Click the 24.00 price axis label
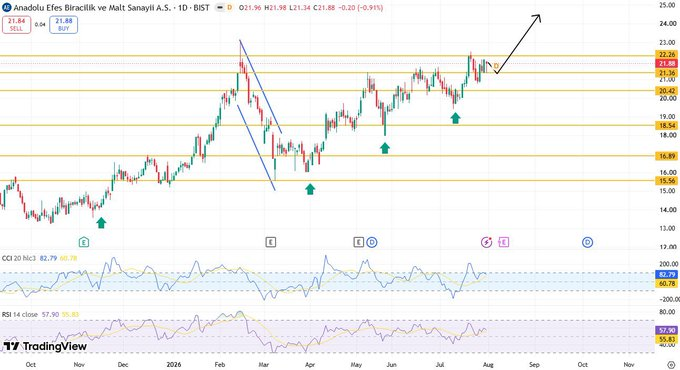Screen dimensions: 680x370 click(667, 23)
